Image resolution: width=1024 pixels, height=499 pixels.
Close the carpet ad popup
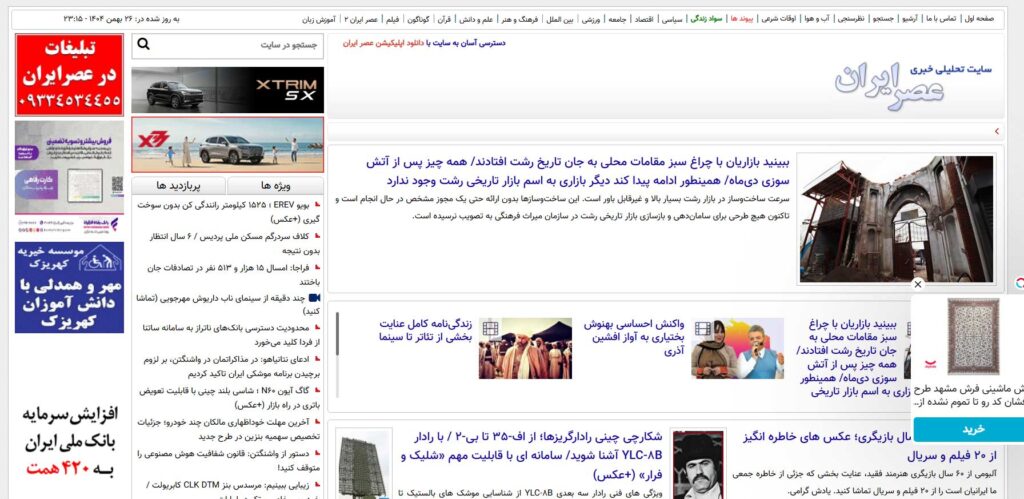[918, 285]
